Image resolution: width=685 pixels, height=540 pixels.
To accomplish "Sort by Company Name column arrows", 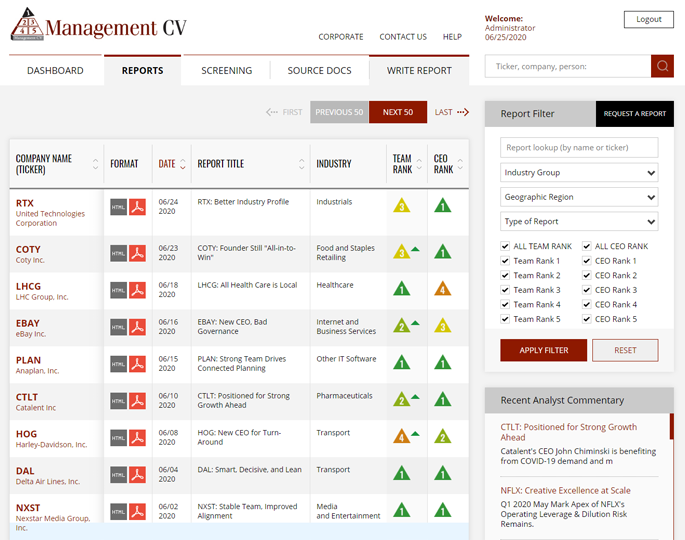I will tap(95, 164).
